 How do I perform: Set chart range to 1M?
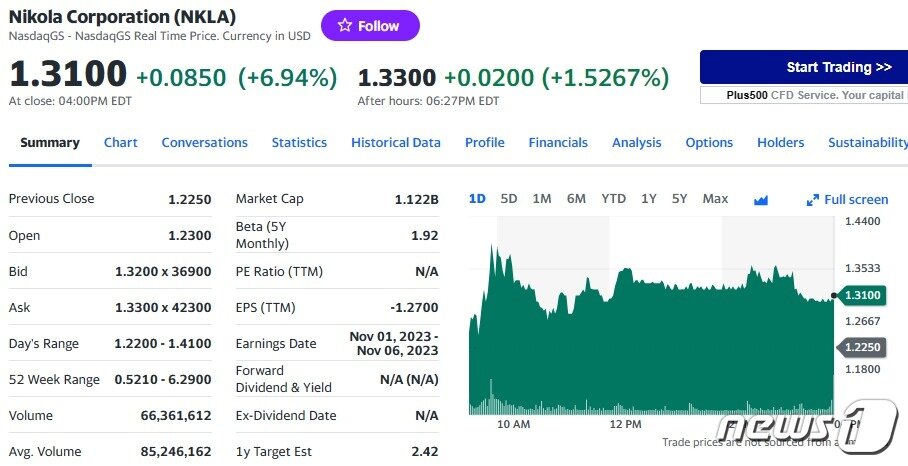click(542, 199)
